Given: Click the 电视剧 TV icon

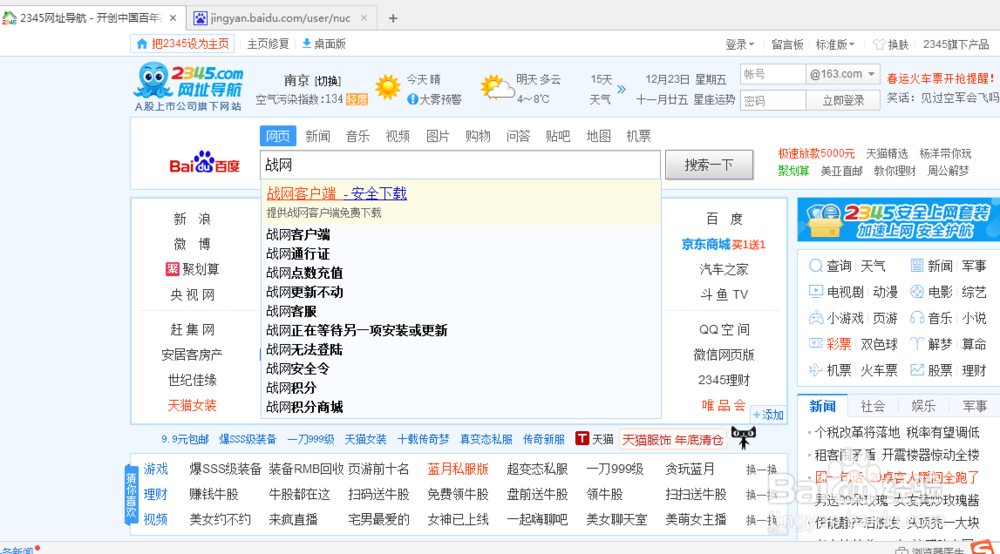Looking at the screenshot, I should point(815,292).
